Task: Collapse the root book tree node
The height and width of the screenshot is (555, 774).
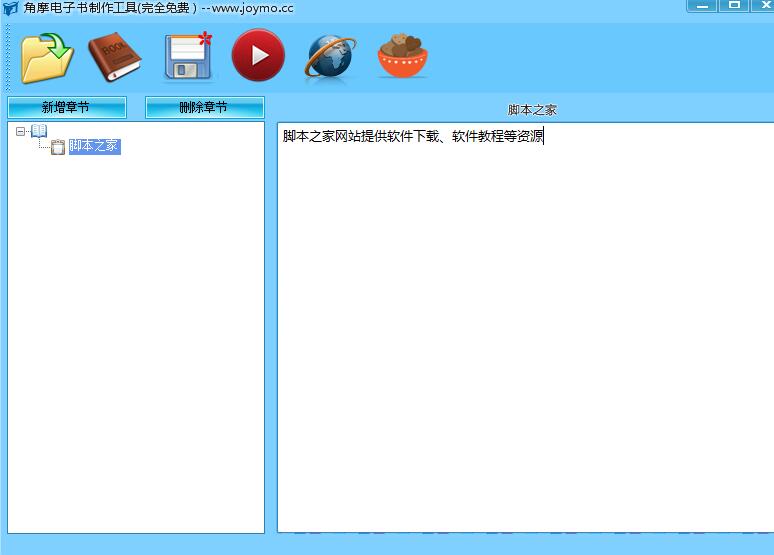Action: 20,131
